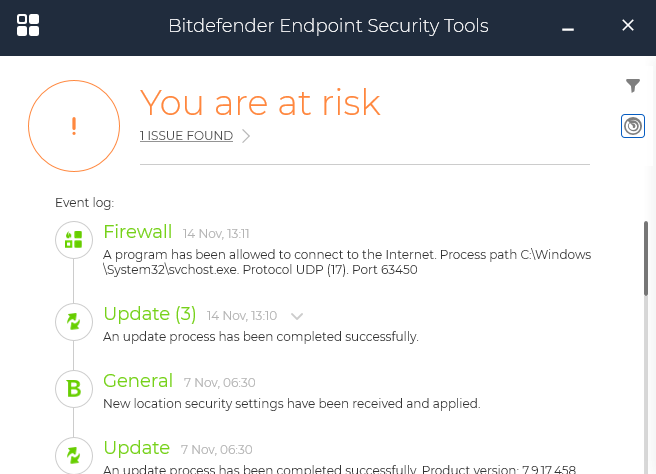Click the General event title

tap(138, 381)
